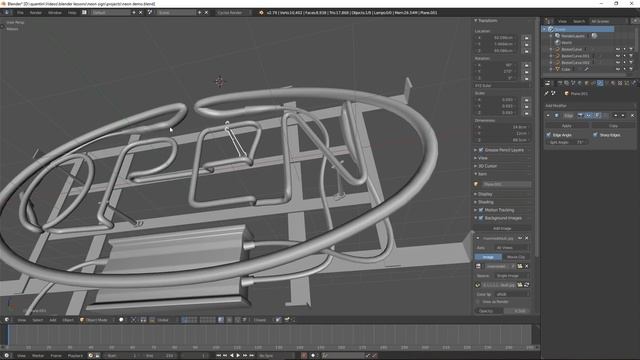Expand the RenderLayers tree row
Screen dimensions: 640x360
click(551, 36)
